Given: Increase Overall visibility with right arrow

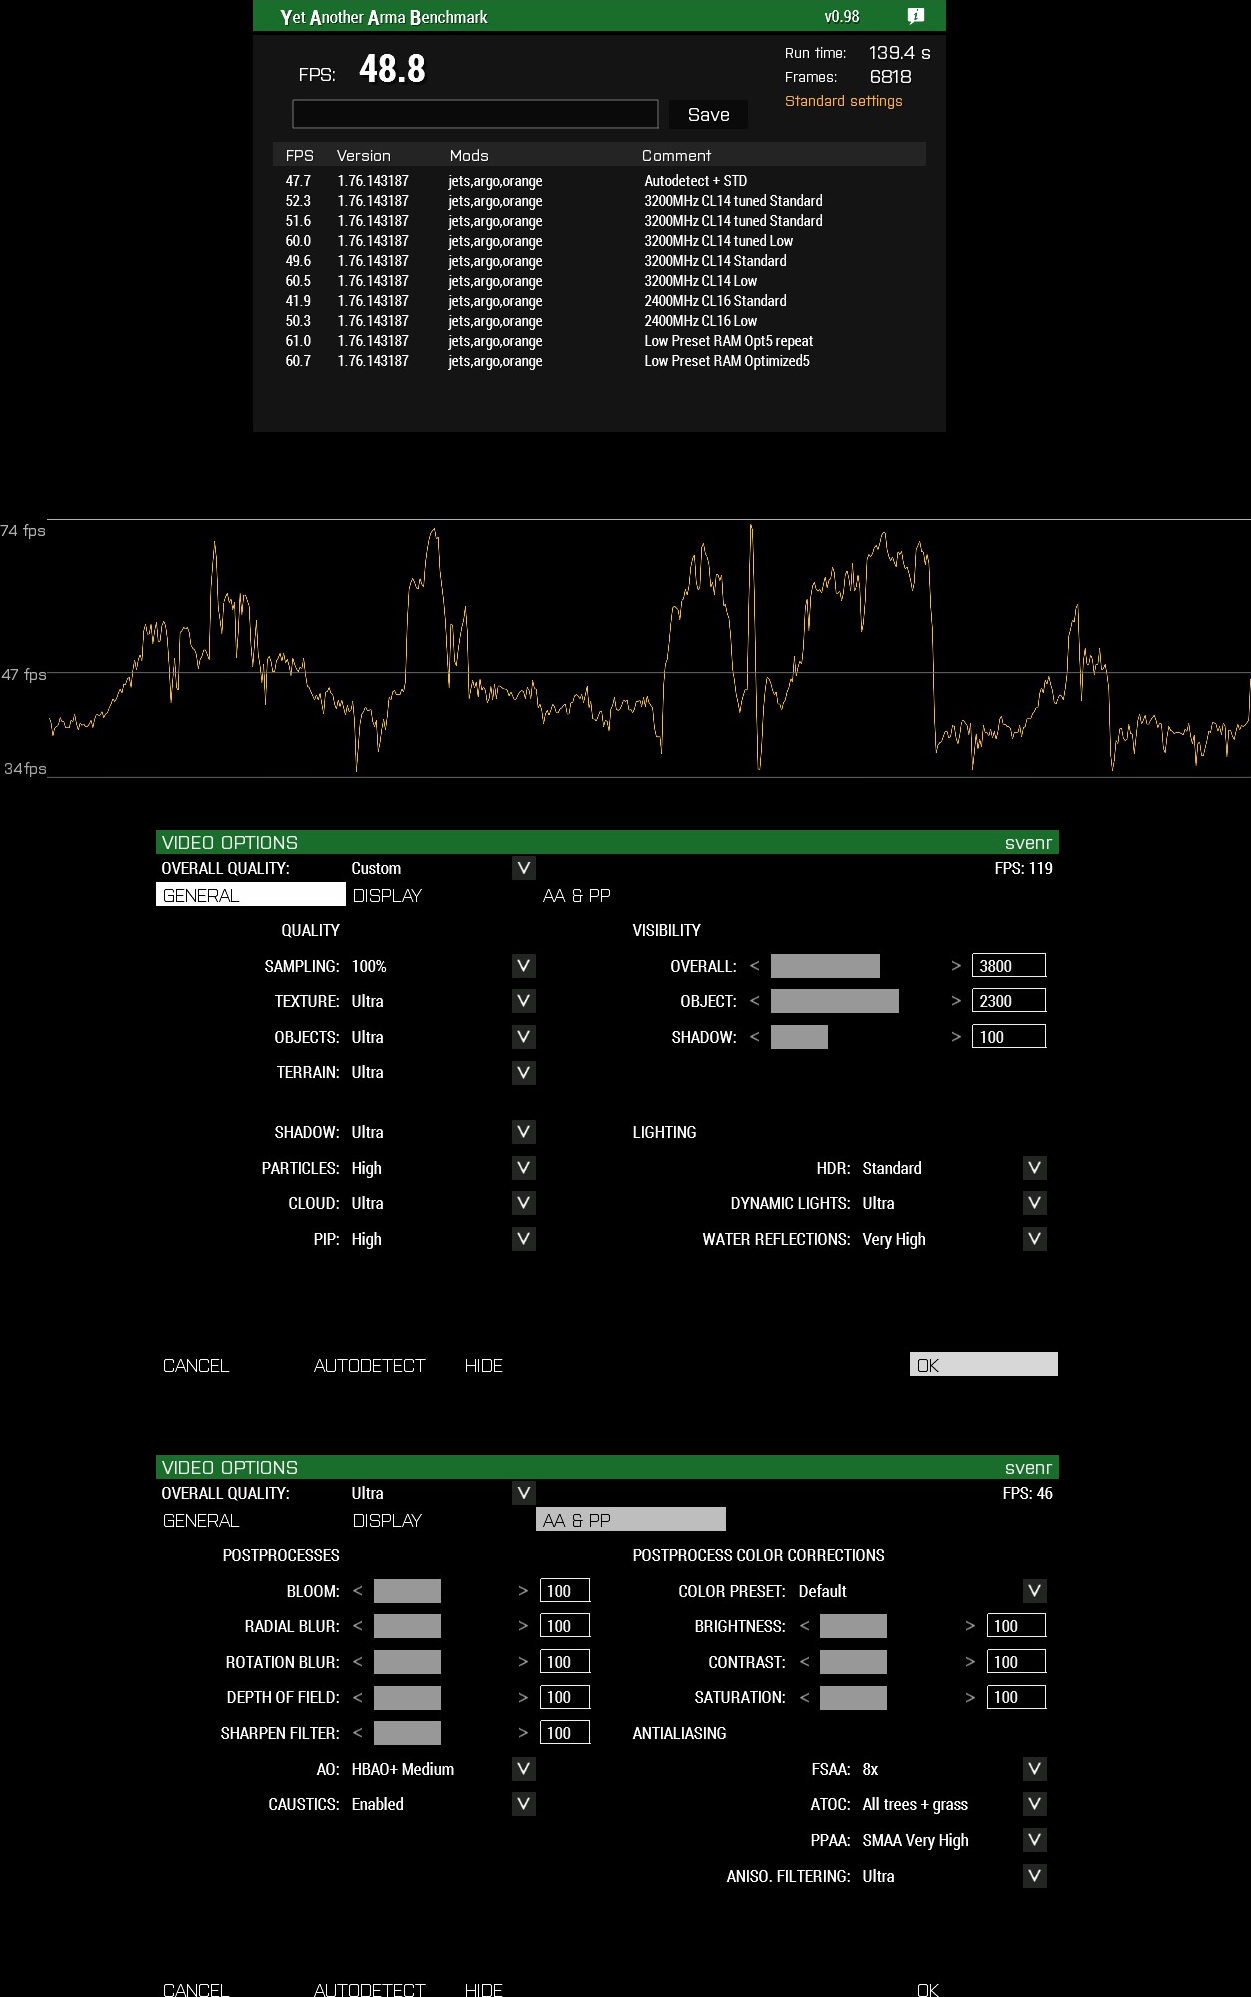Looking at the screenshot, I should pos(956,966).
